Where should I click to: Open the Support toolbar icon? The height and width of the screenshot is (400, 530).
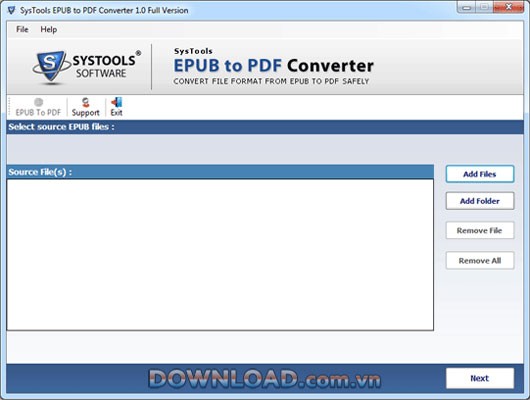[x=86, y=107]
